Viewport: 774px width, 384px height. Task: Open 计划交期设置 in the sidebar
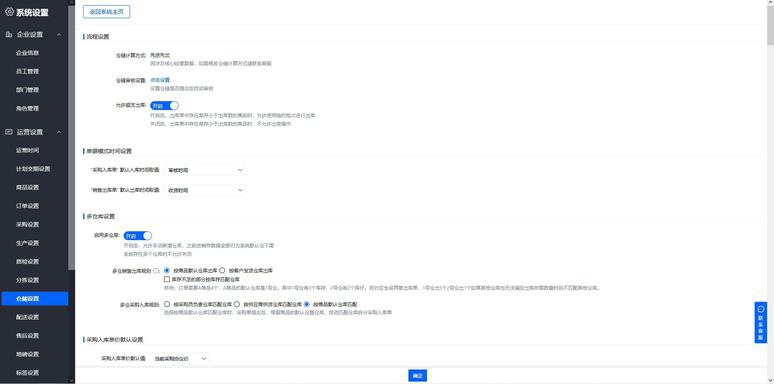coord(34,169)
